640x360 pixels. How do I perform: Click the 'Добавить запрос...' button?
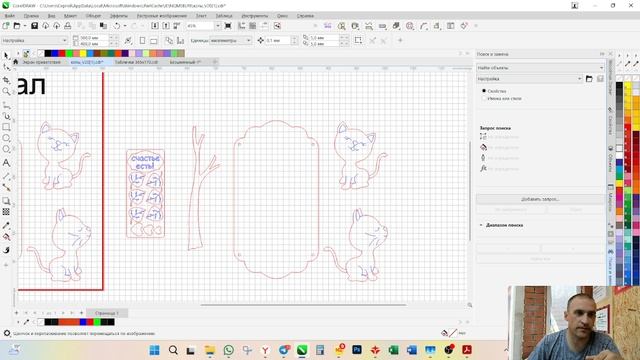pyautogui.click(x=540, y=199)
